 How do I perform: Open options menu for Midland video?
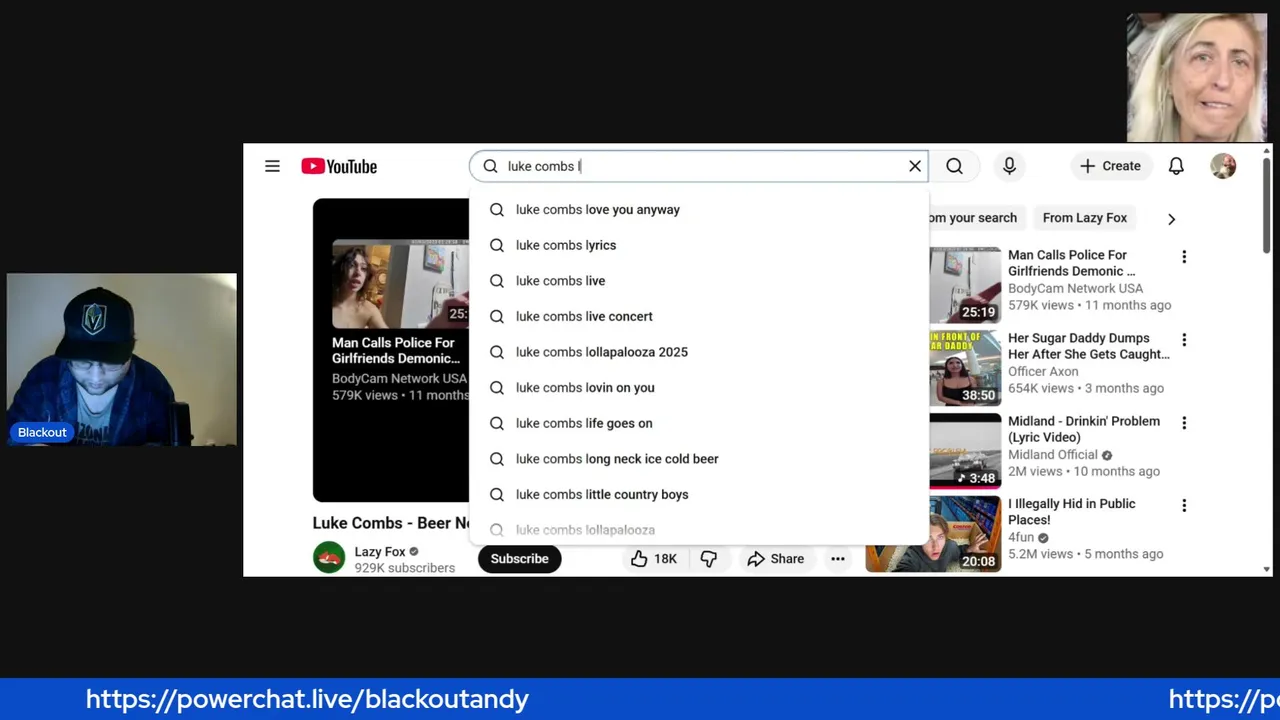[x=1184, y=423]
